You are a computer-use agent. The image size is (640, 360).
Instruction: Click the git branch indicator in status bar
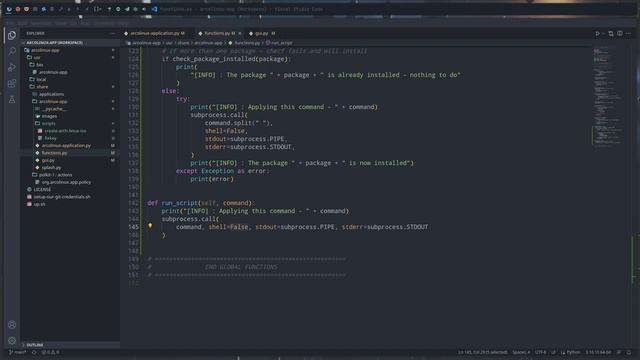pos(18,352)
